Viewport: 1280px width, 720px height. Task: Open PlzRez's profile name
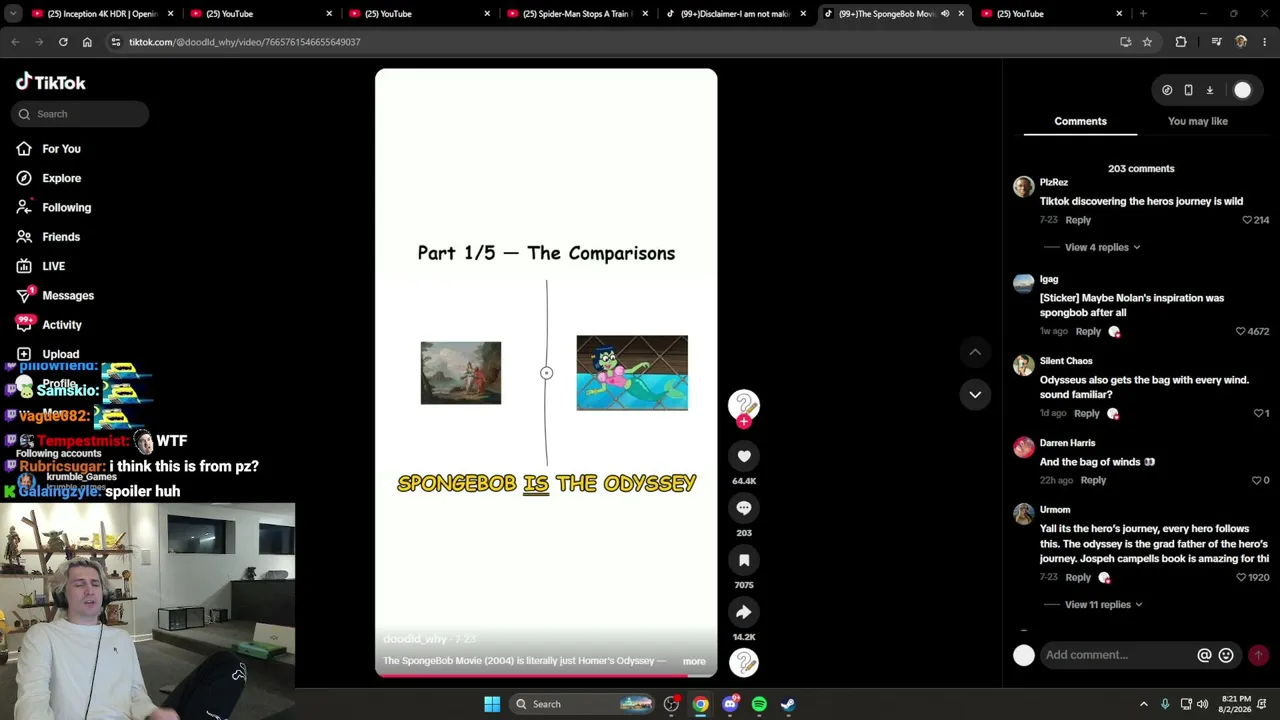tap(1054, 183)
